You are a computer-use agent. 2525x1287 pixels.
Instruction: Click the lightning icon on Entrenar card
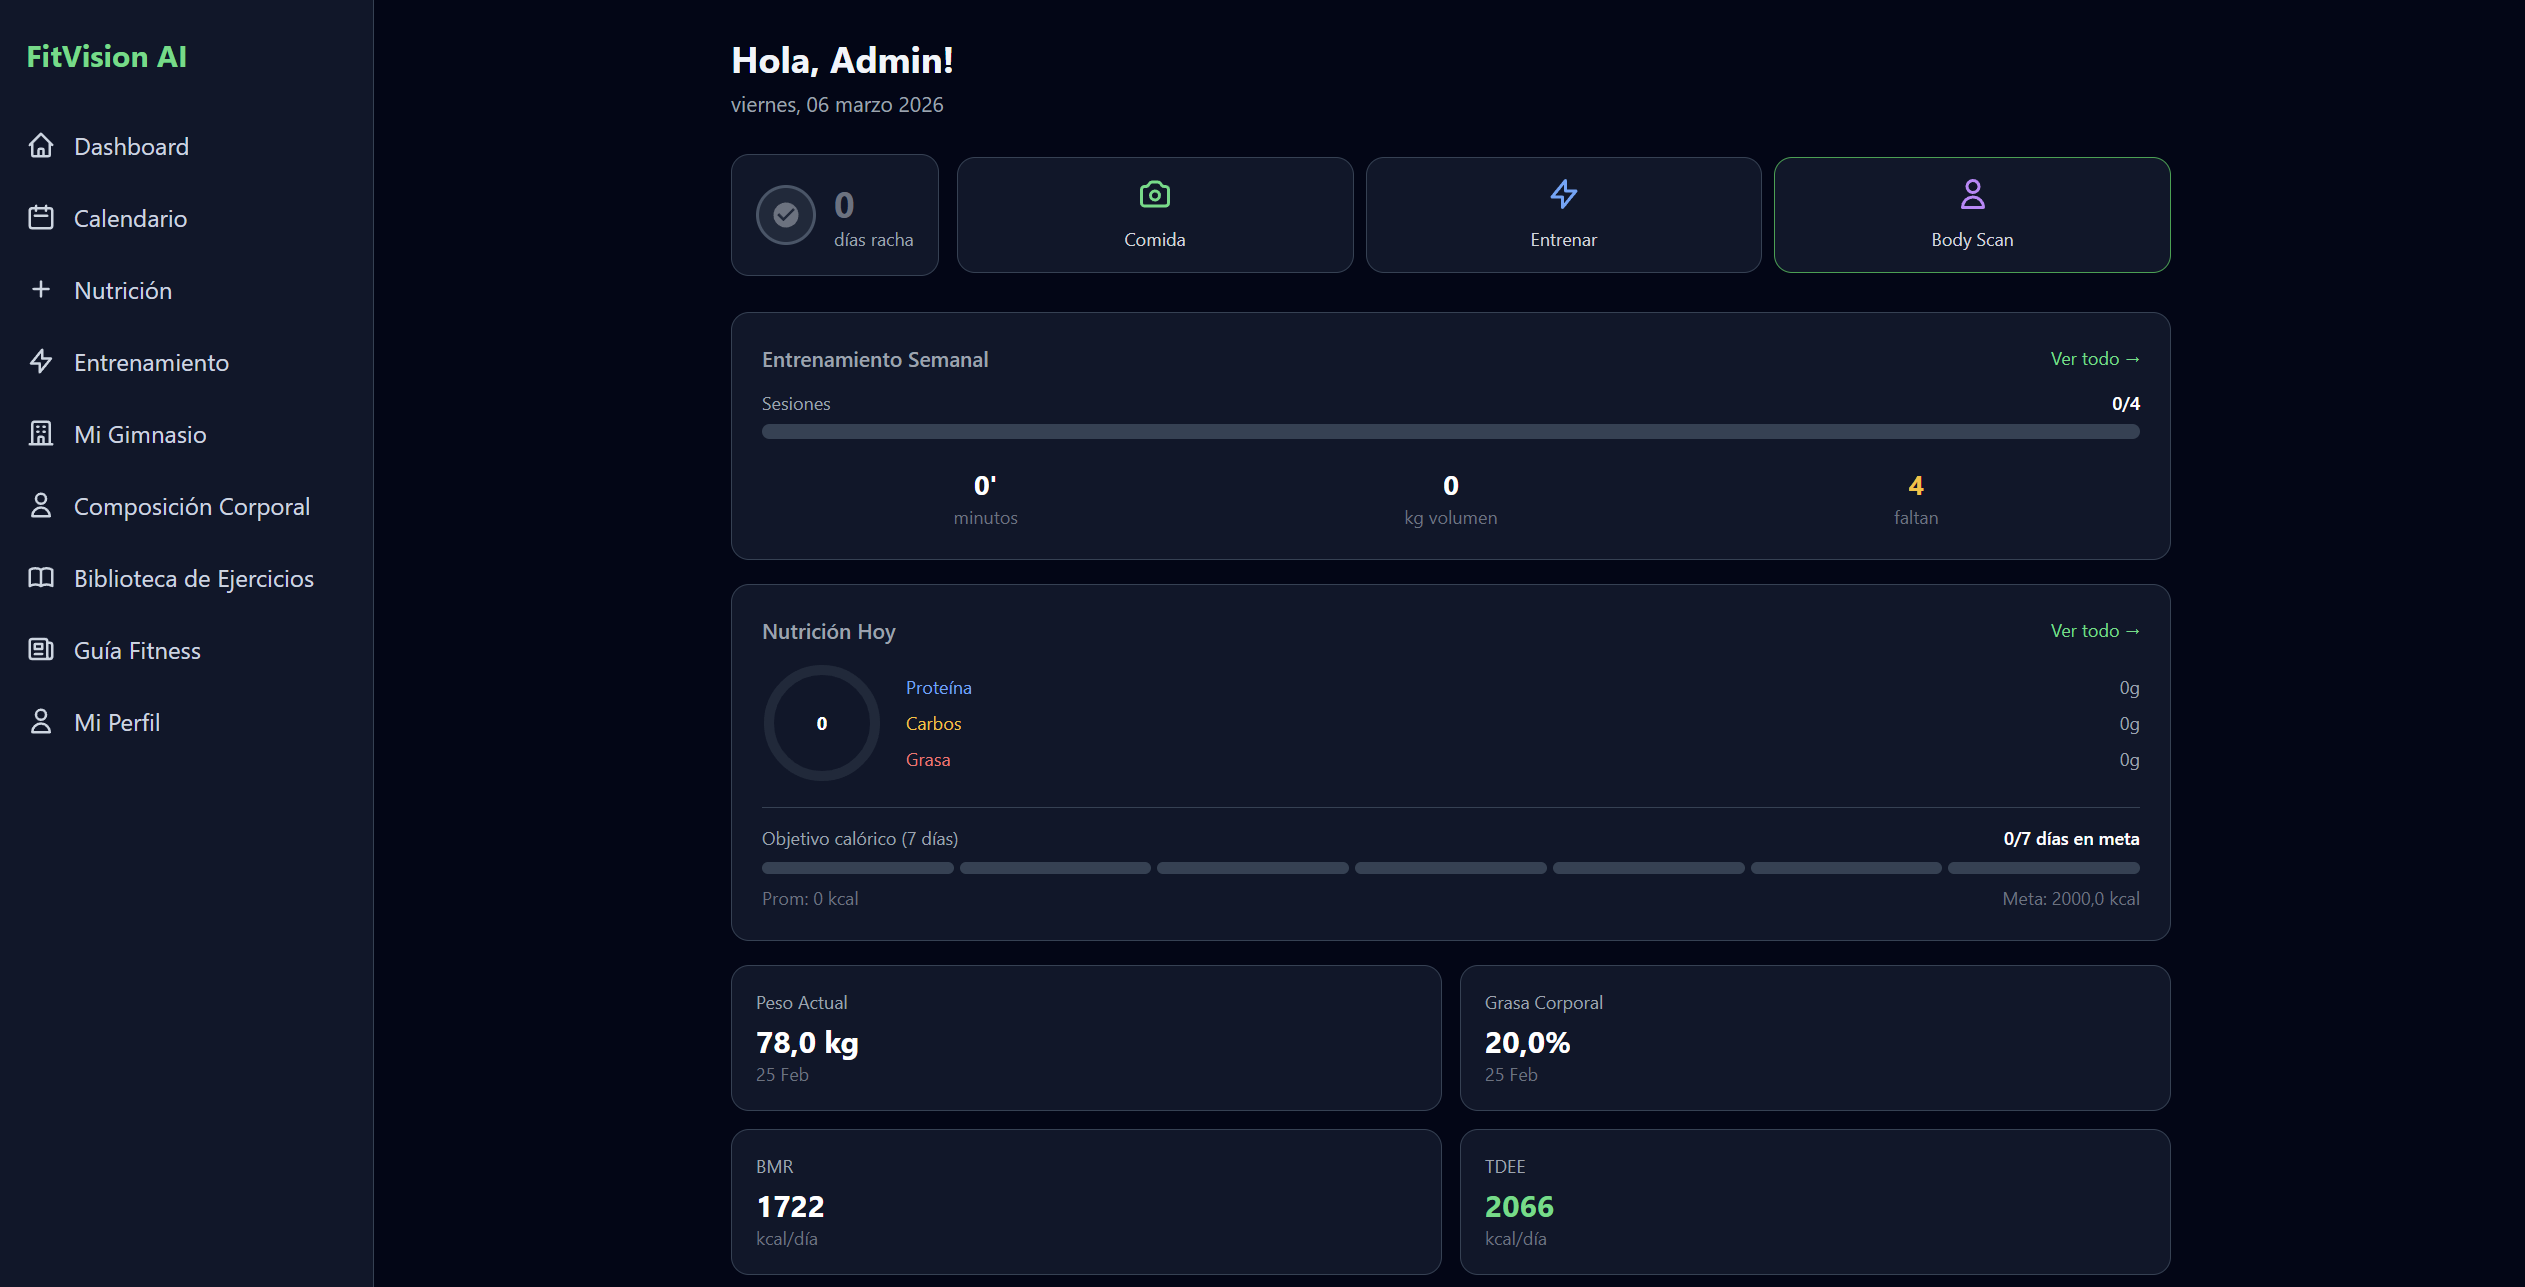[x=1564, y=194]
